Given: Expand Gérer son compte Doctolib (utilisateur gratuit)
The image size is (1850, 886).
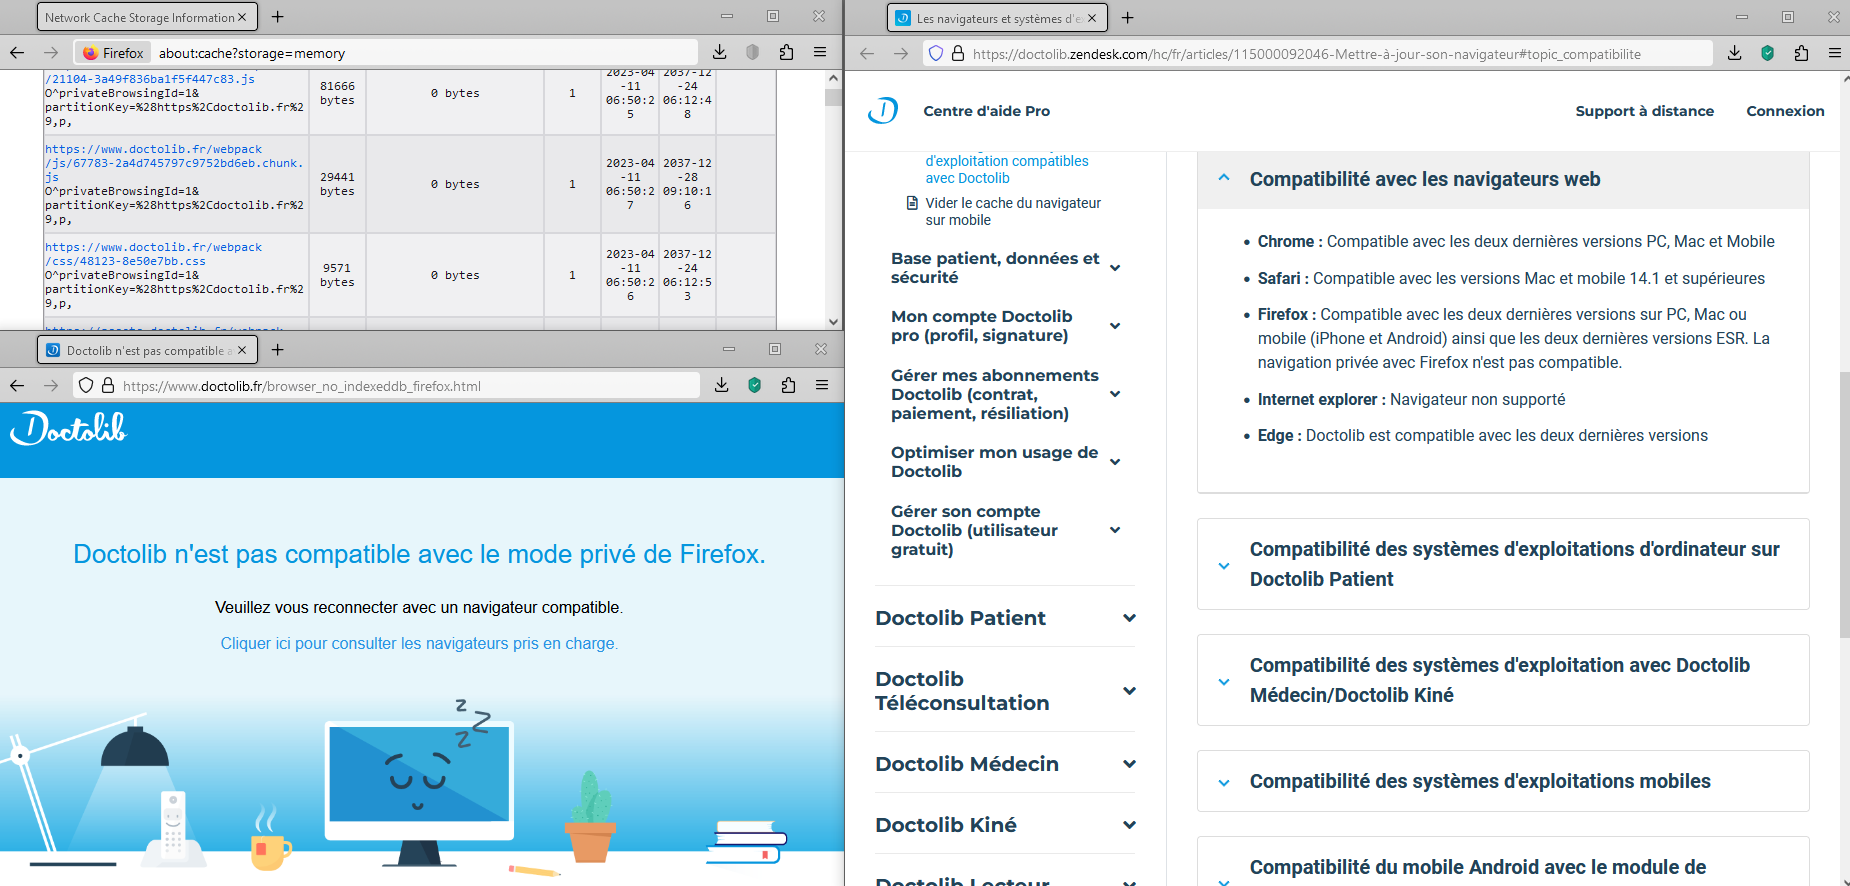Looking at the screenshot, I should pos(1115,530).
